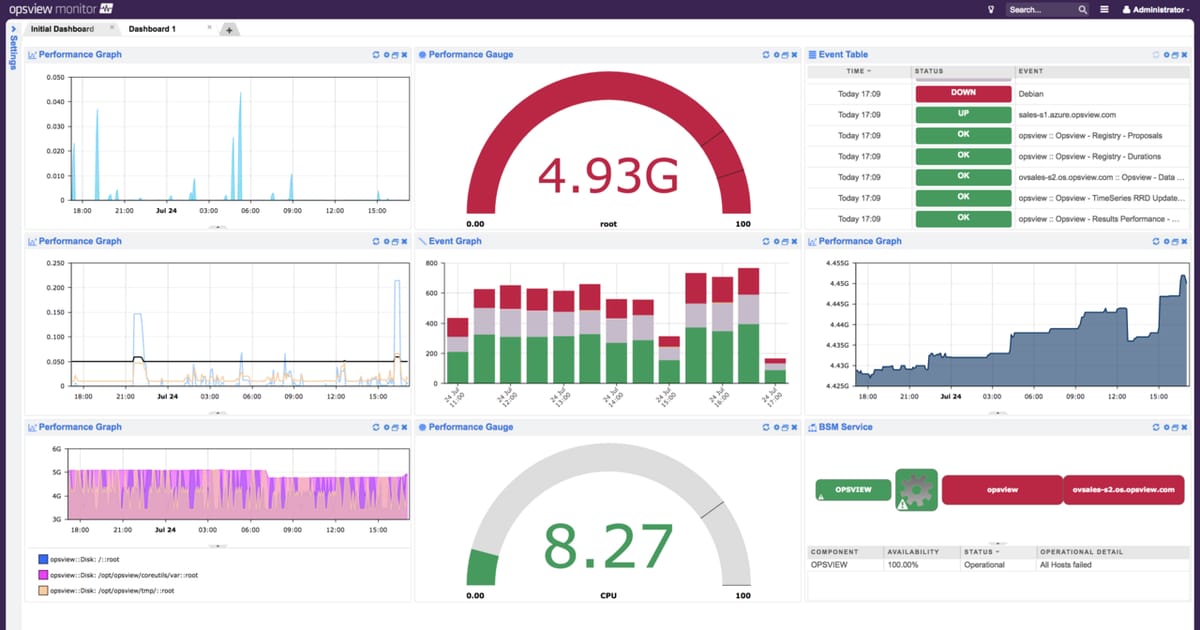The image size is (1200, 630).
Task: Refresh the BSM Service panel
Action: pyautogui.click(x=1155, y=427)
